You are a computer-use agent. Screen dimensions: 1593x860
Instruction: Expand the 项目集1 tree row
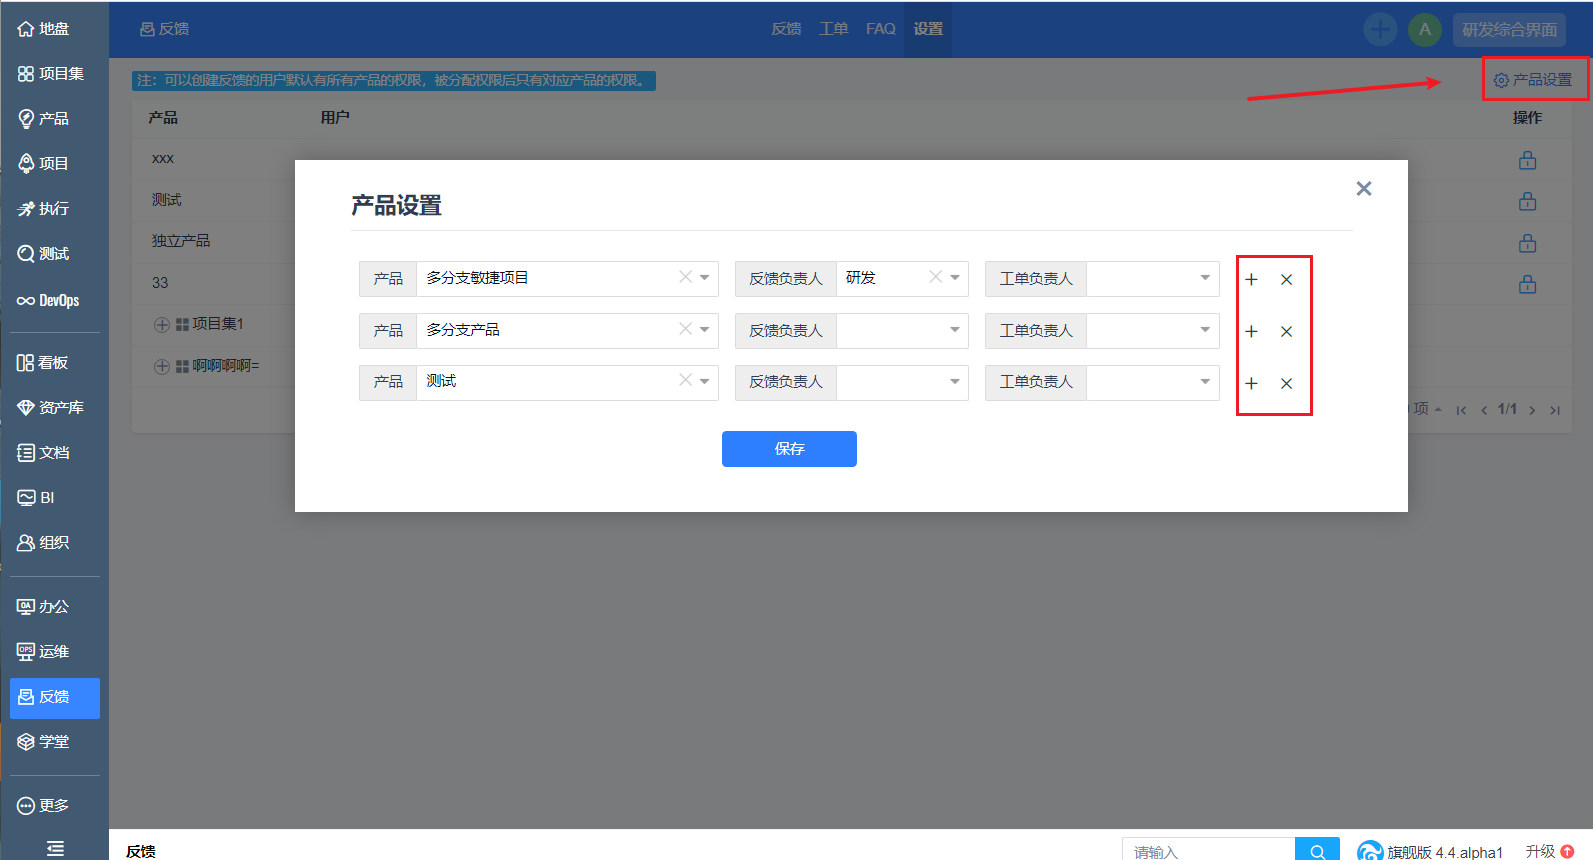click(161, 325)
